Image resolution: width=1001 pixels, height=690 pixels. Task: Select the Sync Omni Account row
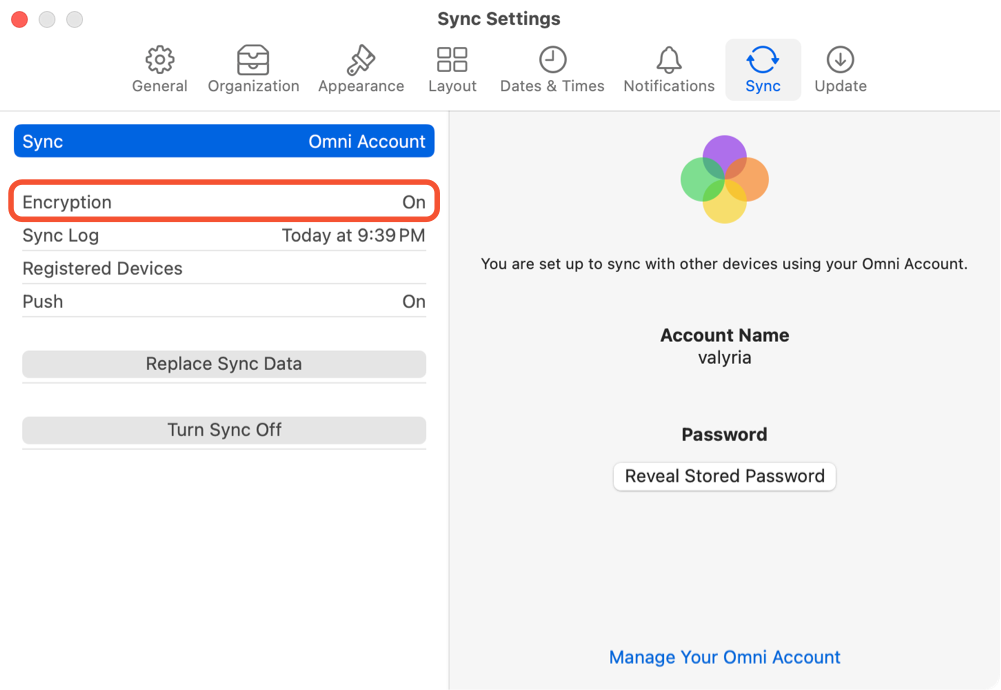pos(224,141)
